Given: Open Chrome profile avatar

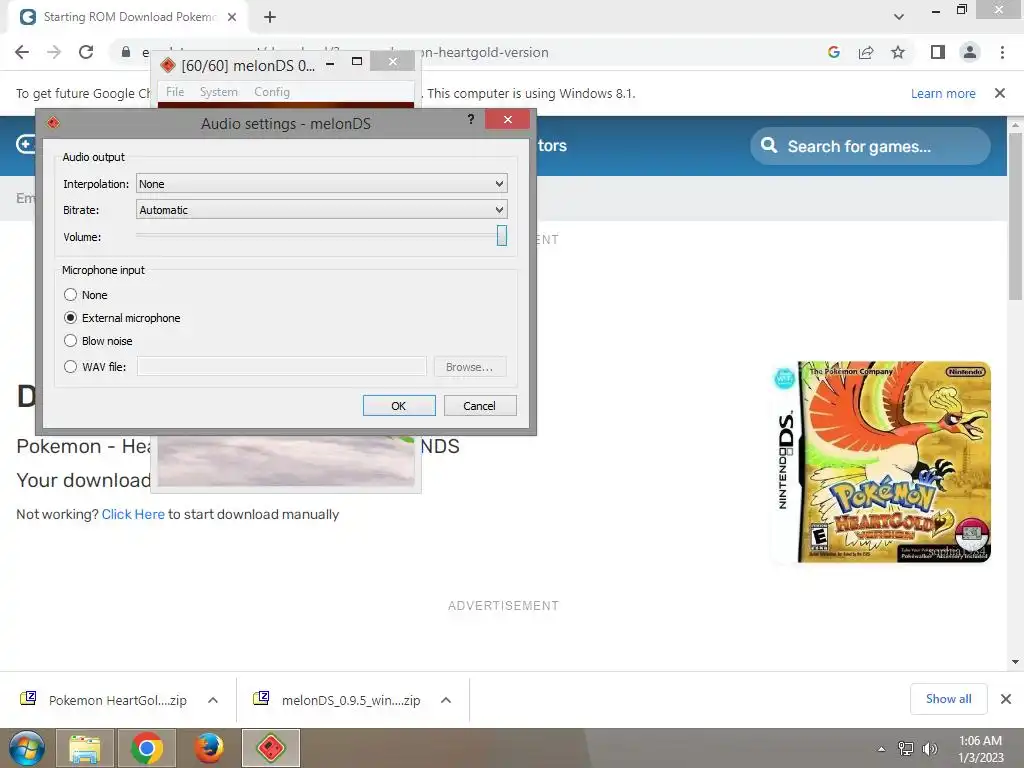Looking at the screenshot, I should pyautogui.click(x=970, y=52).
